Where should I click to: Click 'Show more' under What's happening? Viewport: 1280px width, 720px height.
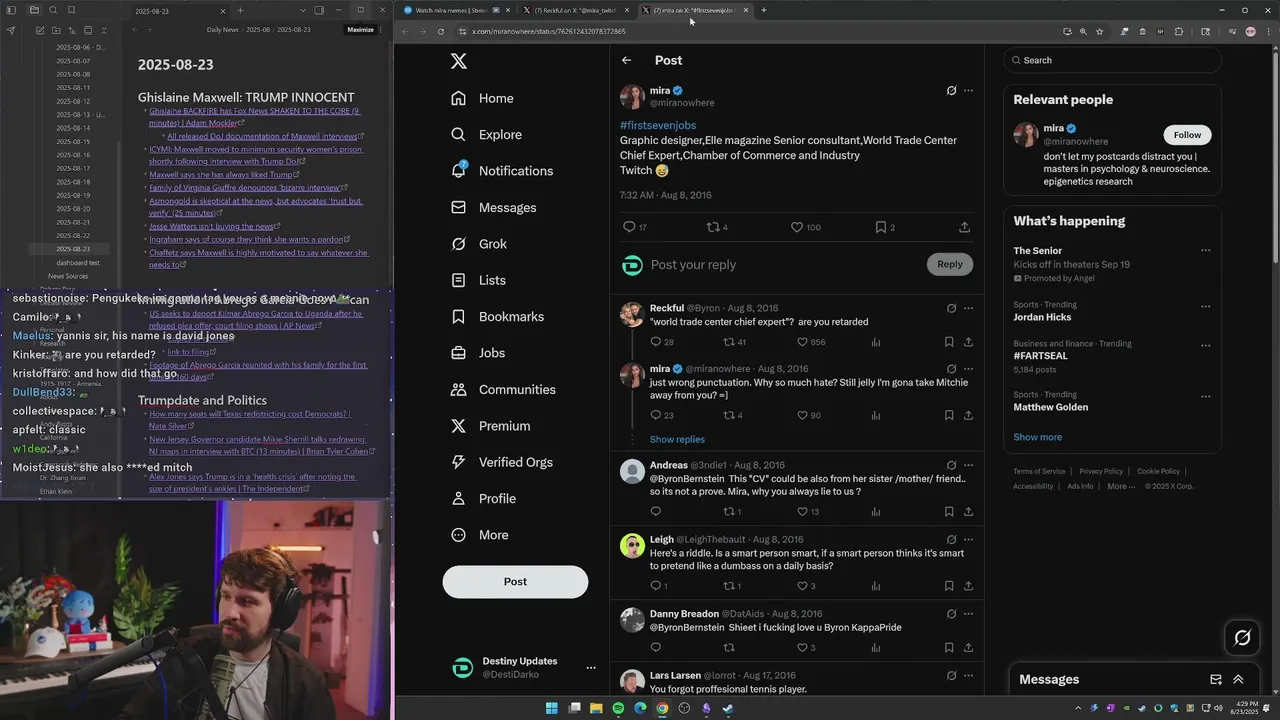click(x=1038, y=437)
